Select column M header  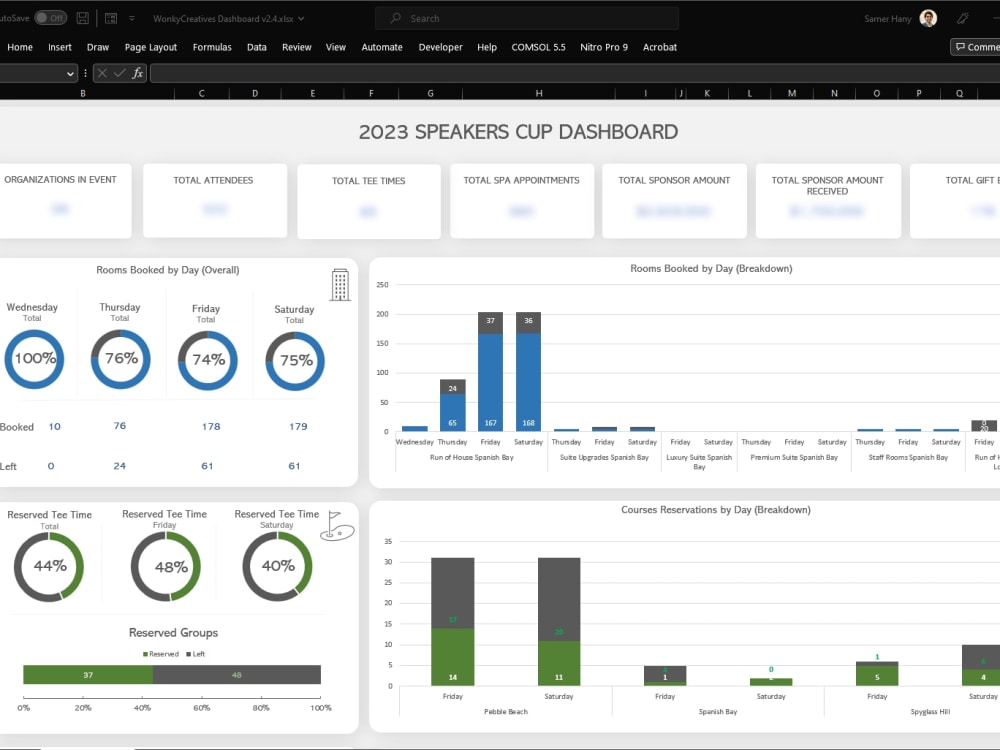coord(791,93)
